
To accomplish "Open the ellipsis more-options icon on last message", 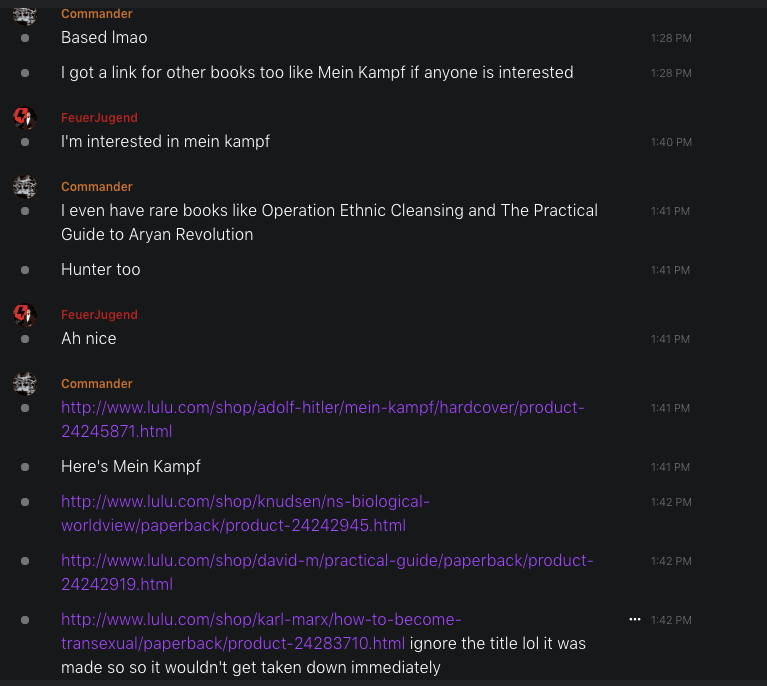I will (634, 620).
